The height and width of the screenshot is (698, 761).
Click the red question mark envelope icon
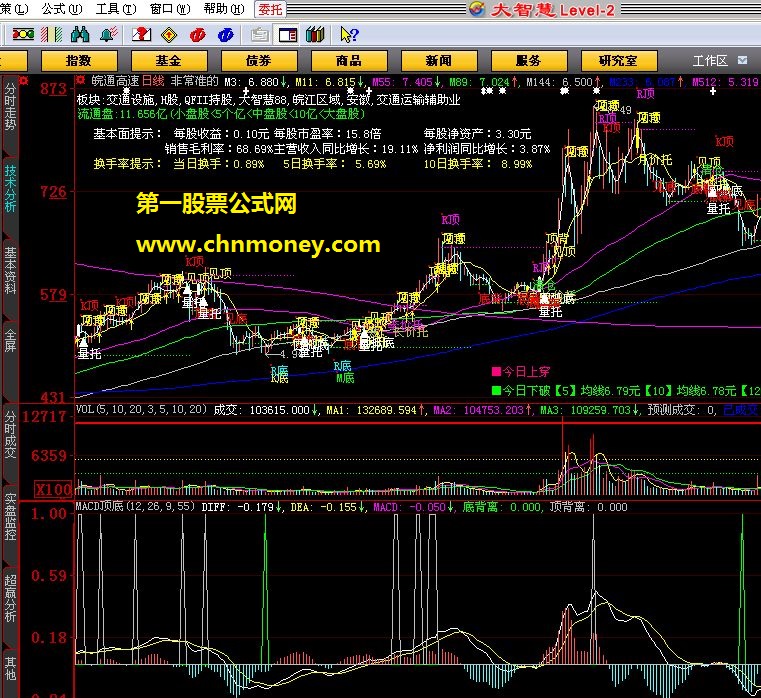tap(141, 34)
